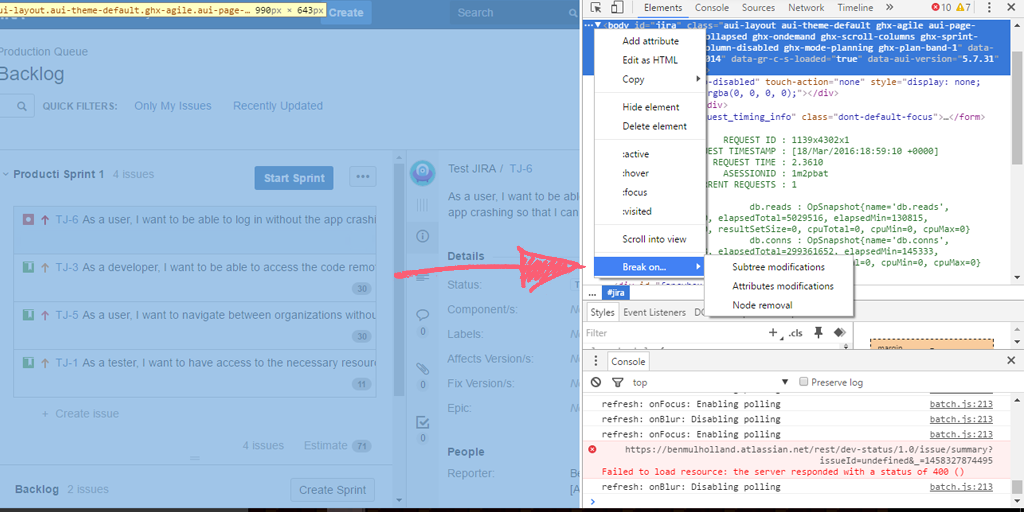Switch to the Sources tab
The height and width of the screenshot is (512, 1024).
(758, 8)
